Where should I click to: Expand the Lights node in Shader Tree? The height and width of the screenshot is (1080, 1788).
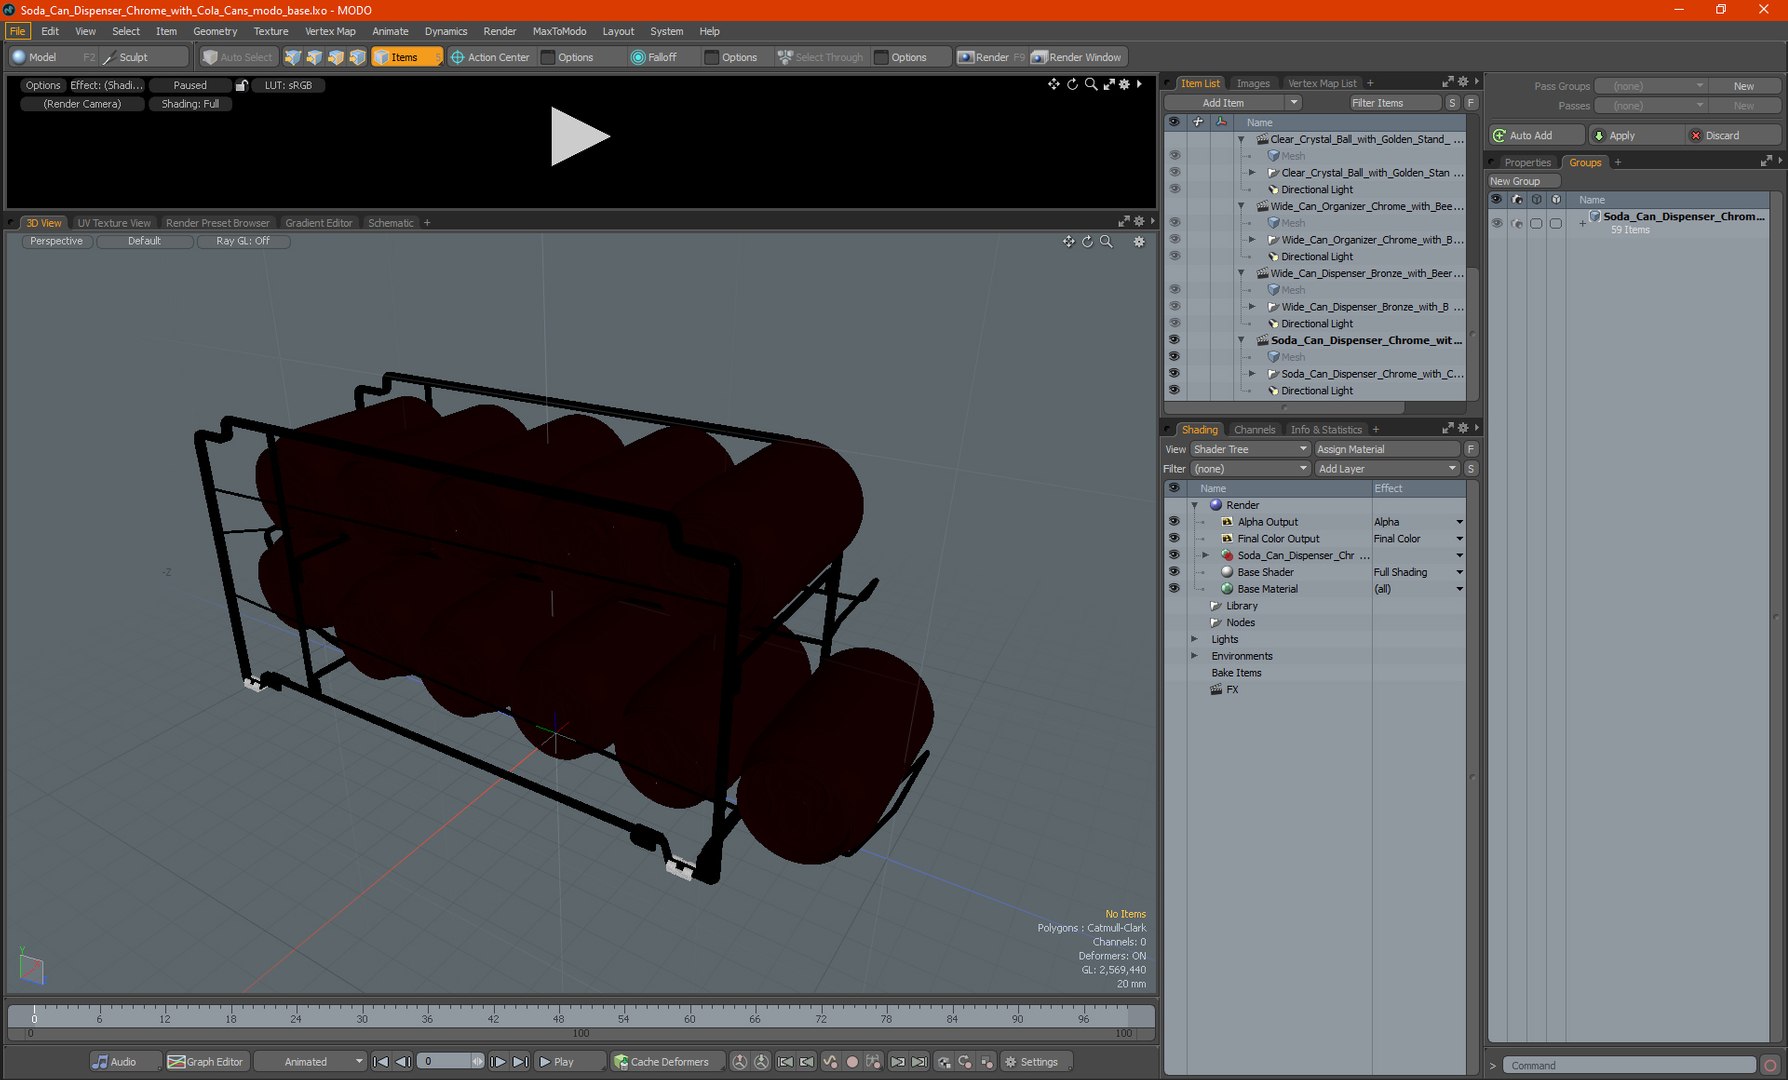1194,639
